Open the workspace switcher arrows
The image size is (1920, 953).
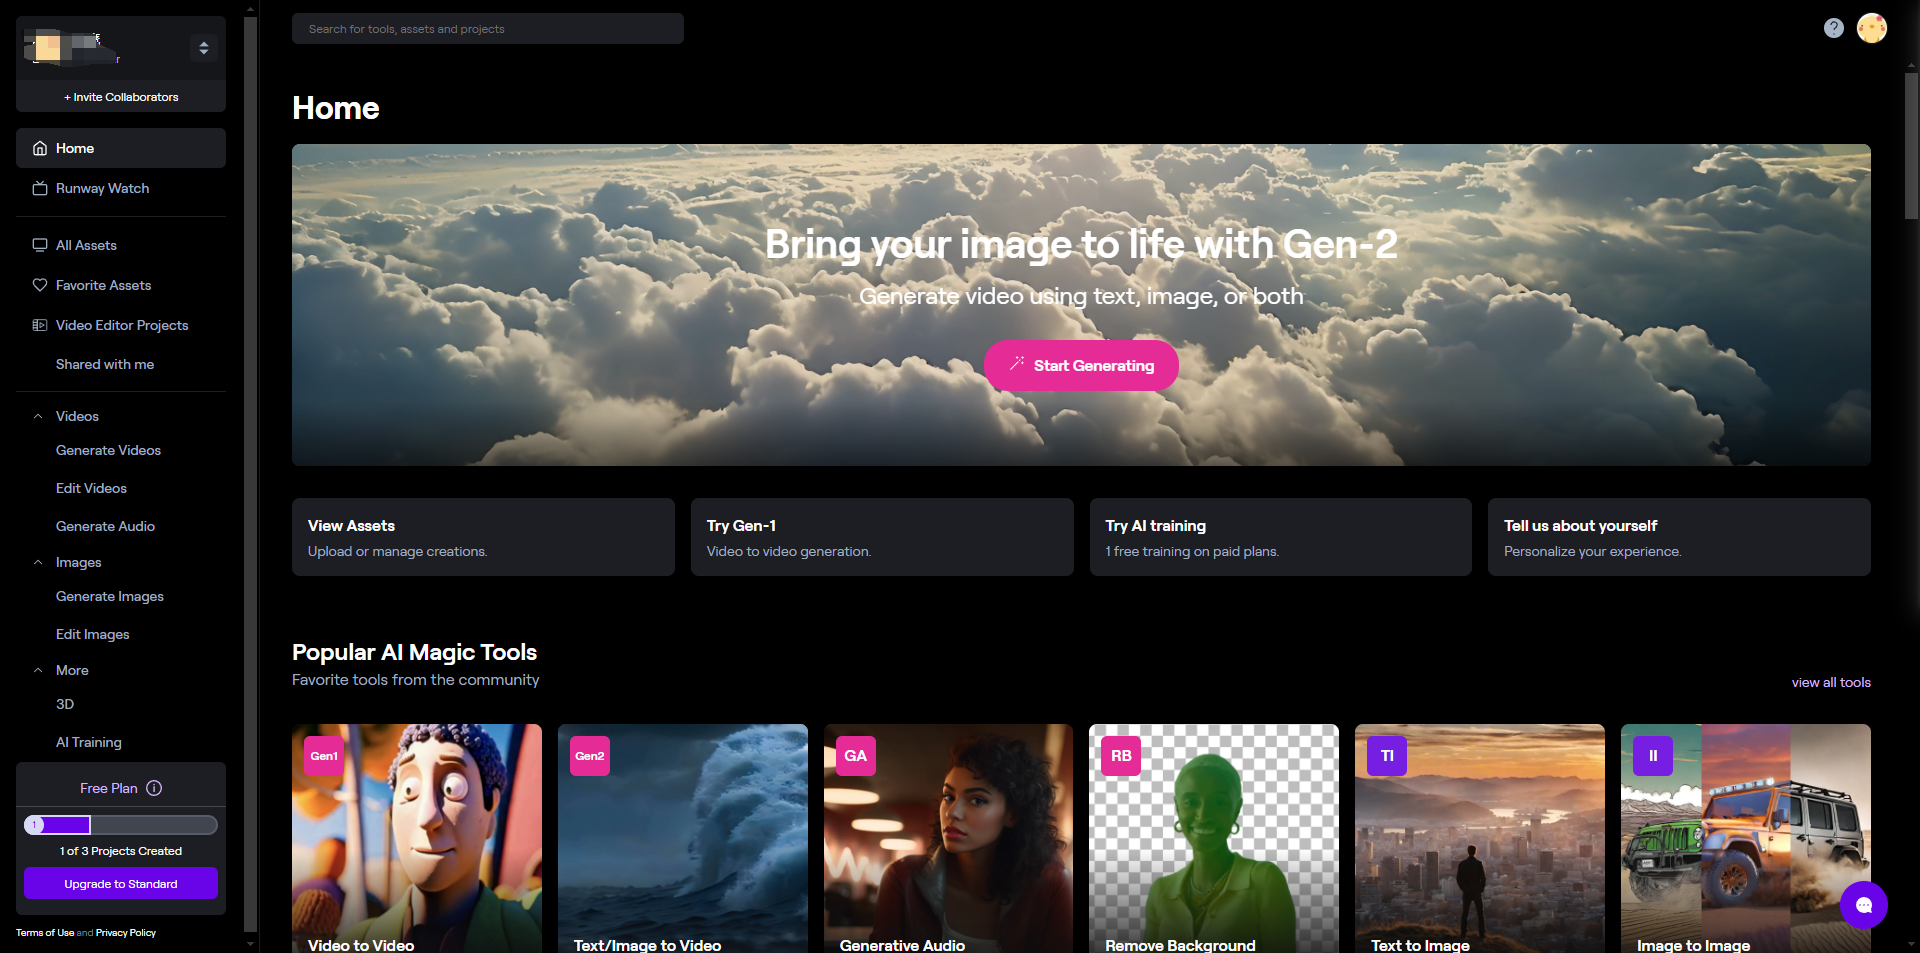tap(204, 48)
